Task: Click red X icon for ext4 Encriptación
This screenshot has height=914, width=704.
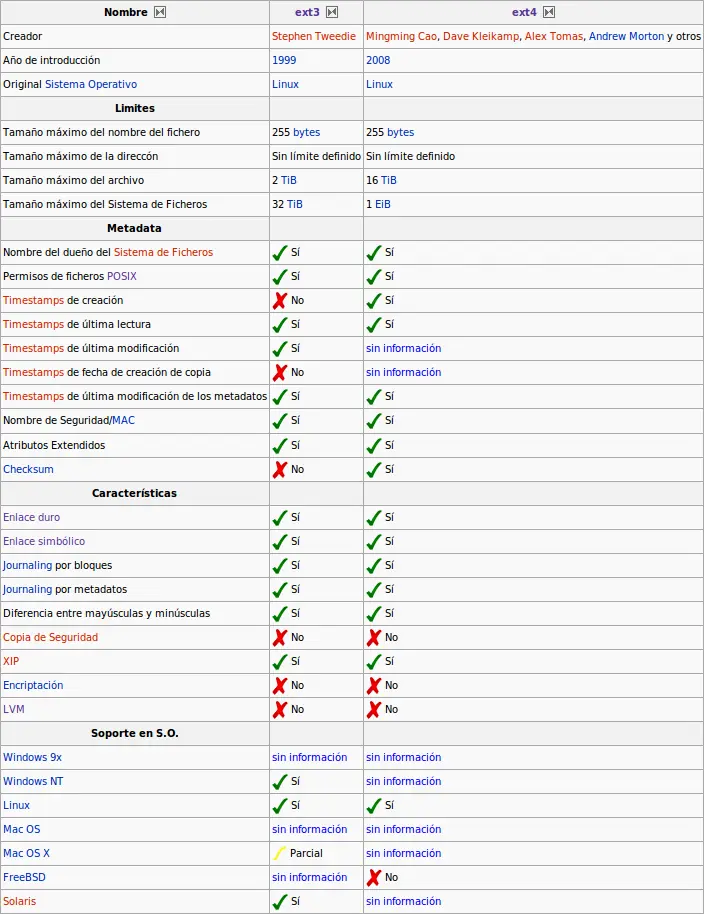Action: click(x=374, y=685)
